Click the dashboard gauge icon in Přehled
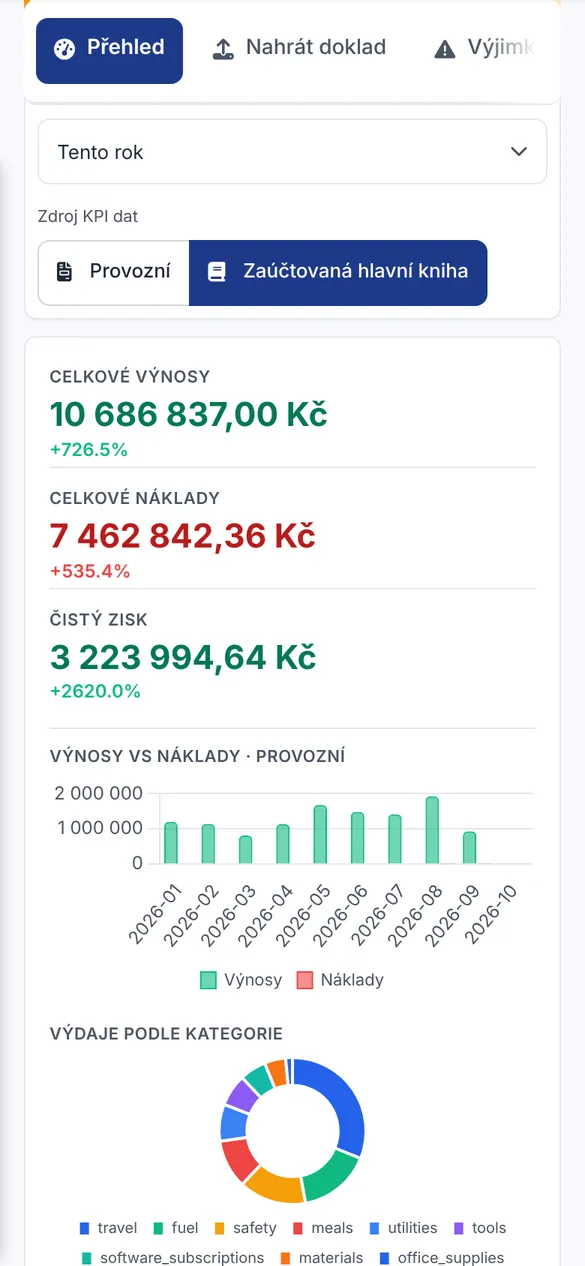The width and height of the screenshot is (585, 1266). (65, 49)
